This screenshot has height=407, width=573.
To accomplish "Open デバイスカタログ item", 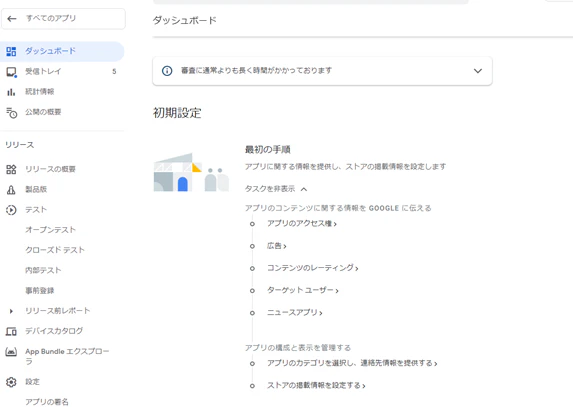I will tap(54, 331).
